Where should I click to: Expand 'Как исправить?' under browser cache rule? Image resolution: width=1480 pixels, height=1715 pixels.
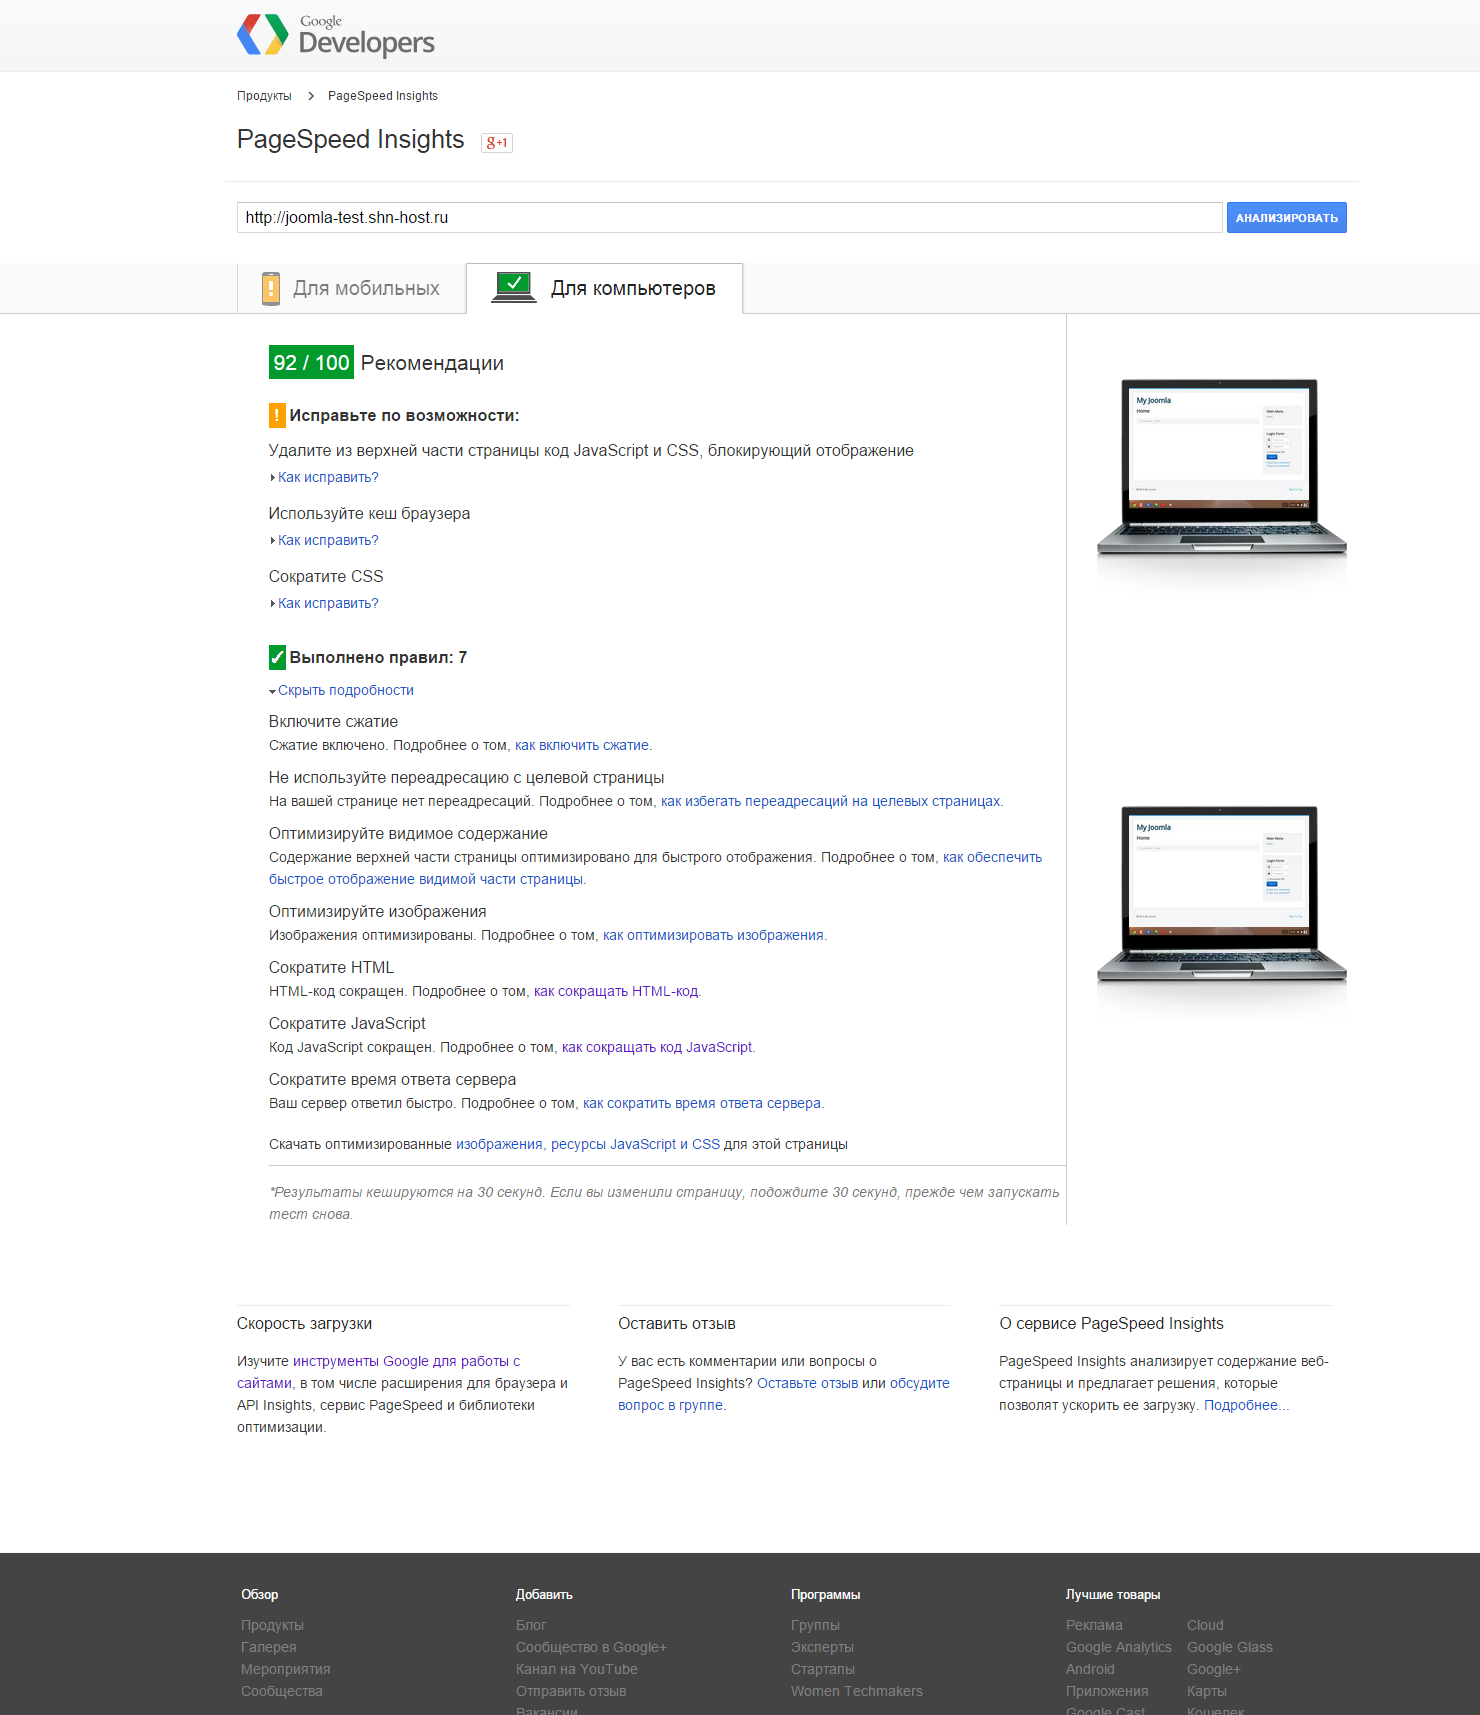click(328, 540)
